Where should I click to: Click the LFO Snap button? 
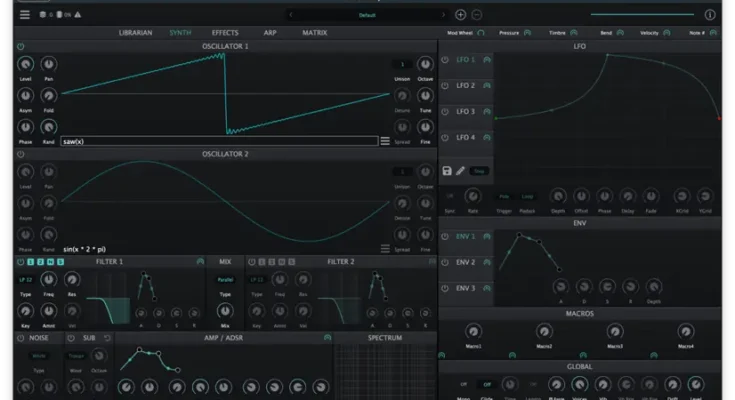click(479, 171)
